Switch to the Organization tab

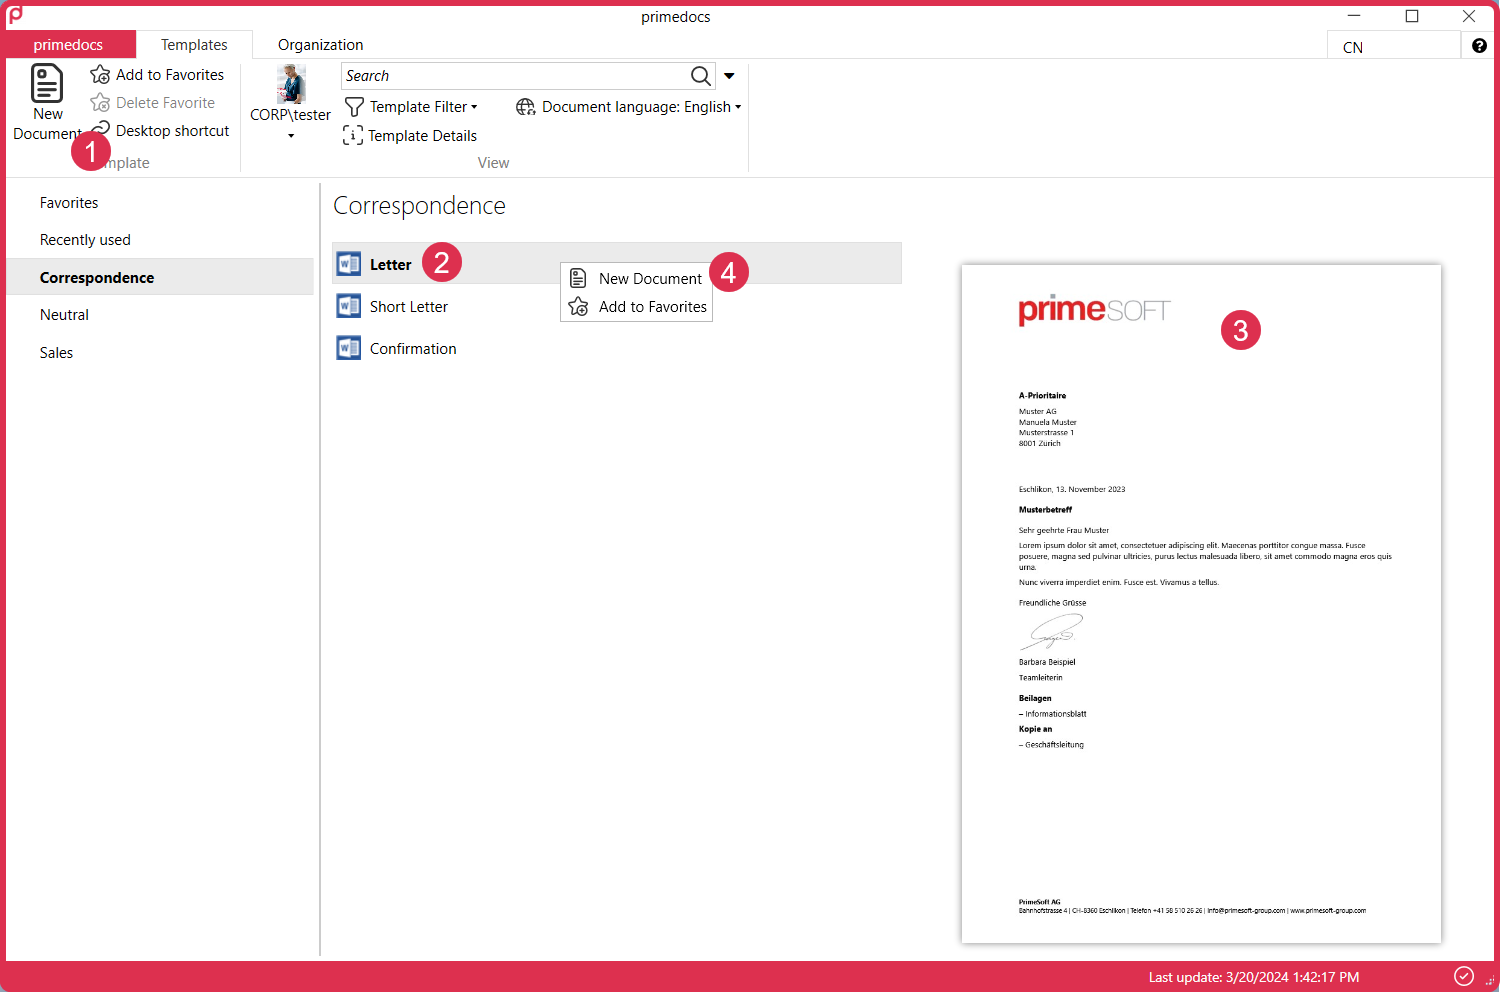pos(320,45)
